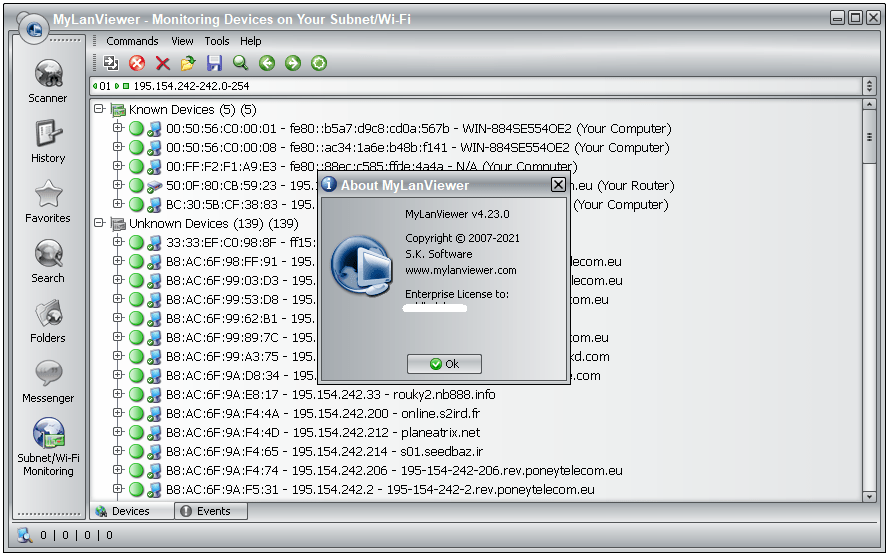
Task: Expand device 50:0F:80:CB:59:23 node
Action: coord(118,185)
